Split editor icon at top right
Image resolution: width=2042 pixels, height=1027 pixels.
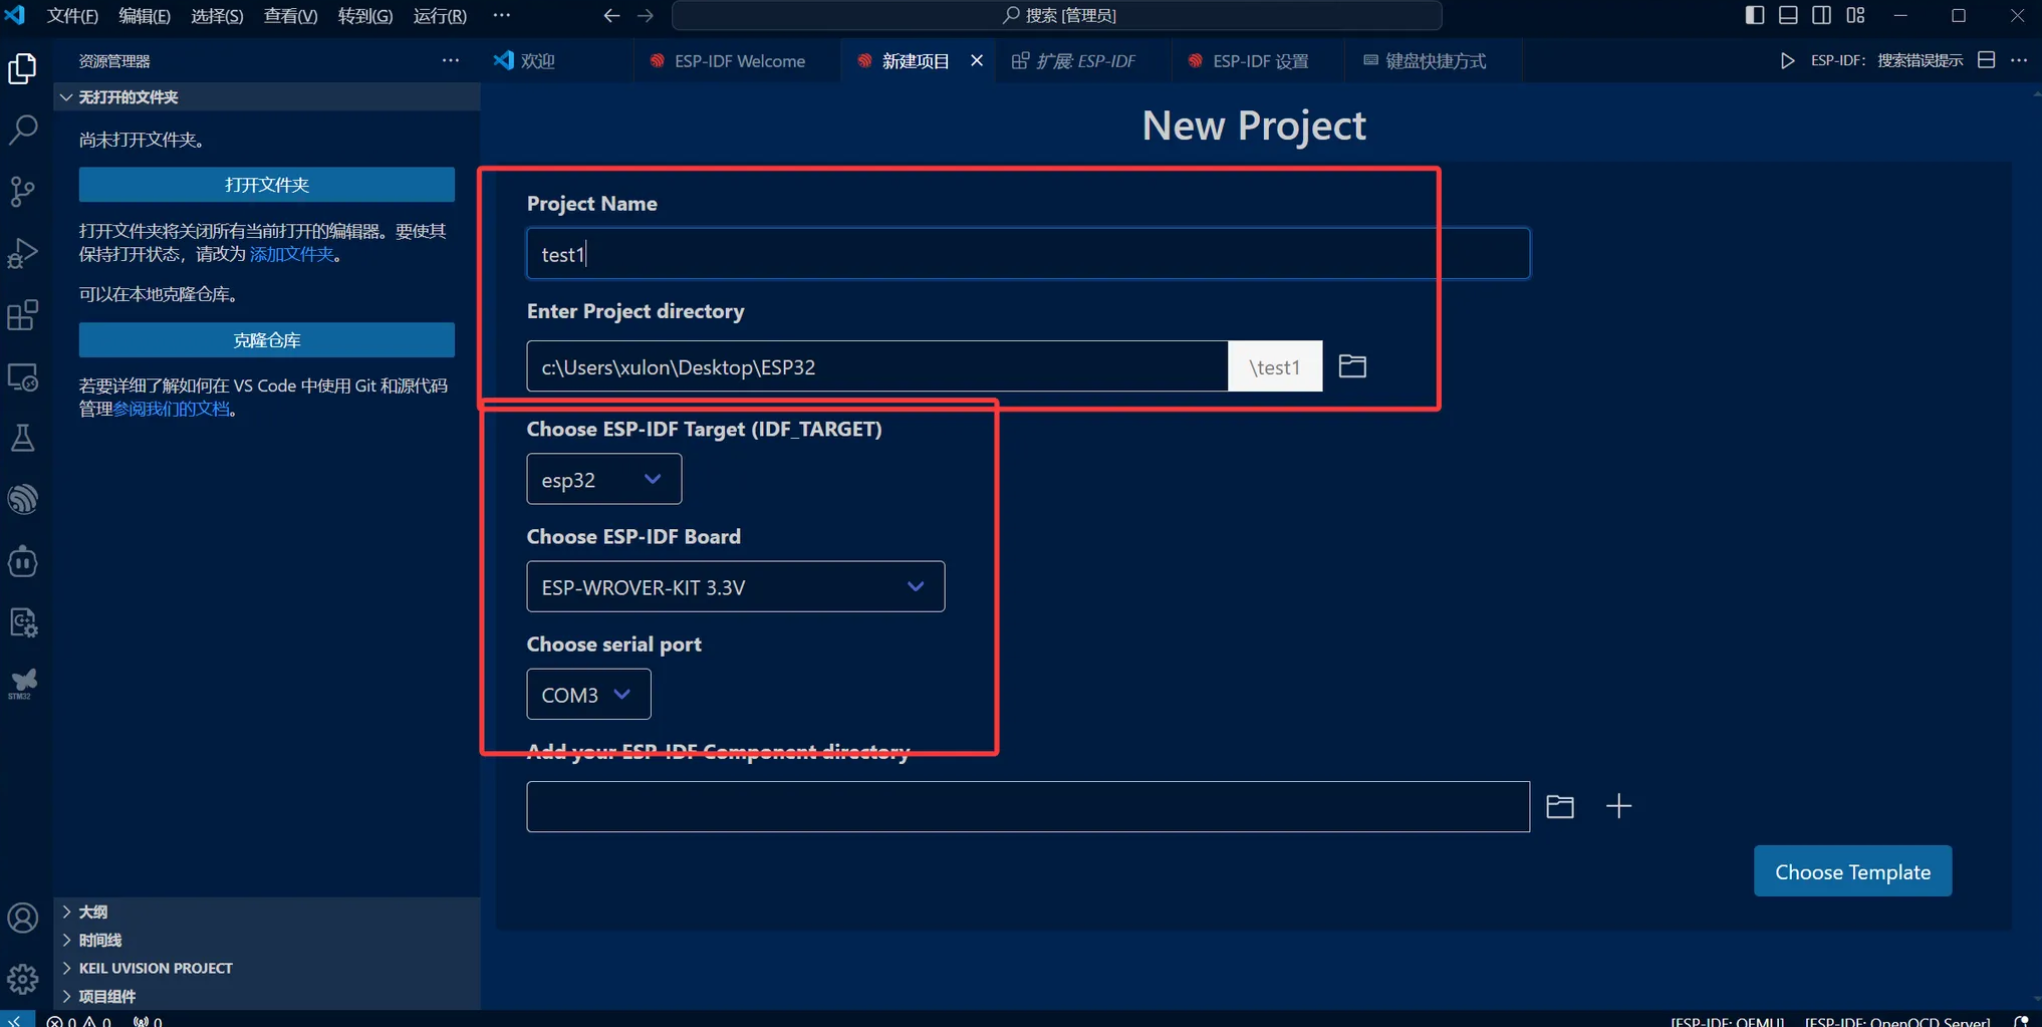(1987, 61)
